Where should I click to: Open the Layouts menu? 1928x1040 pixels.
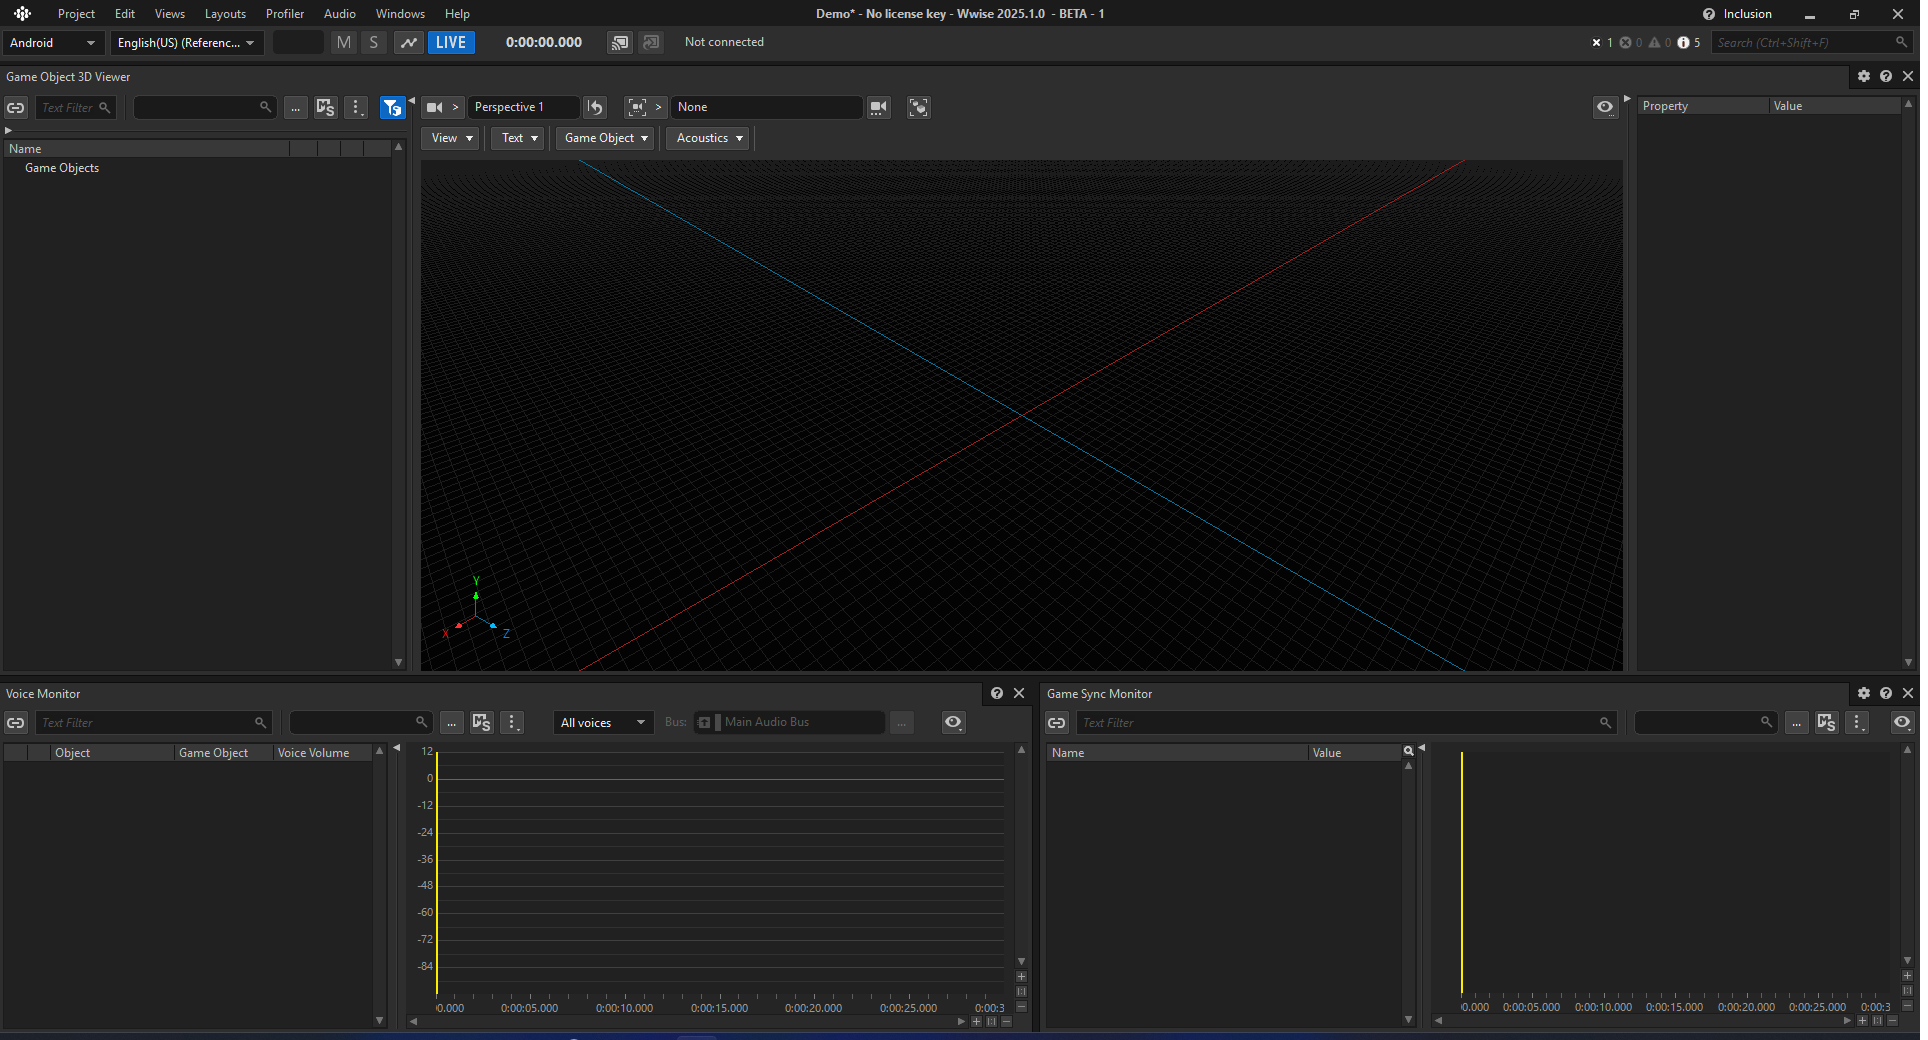(225, 14)
